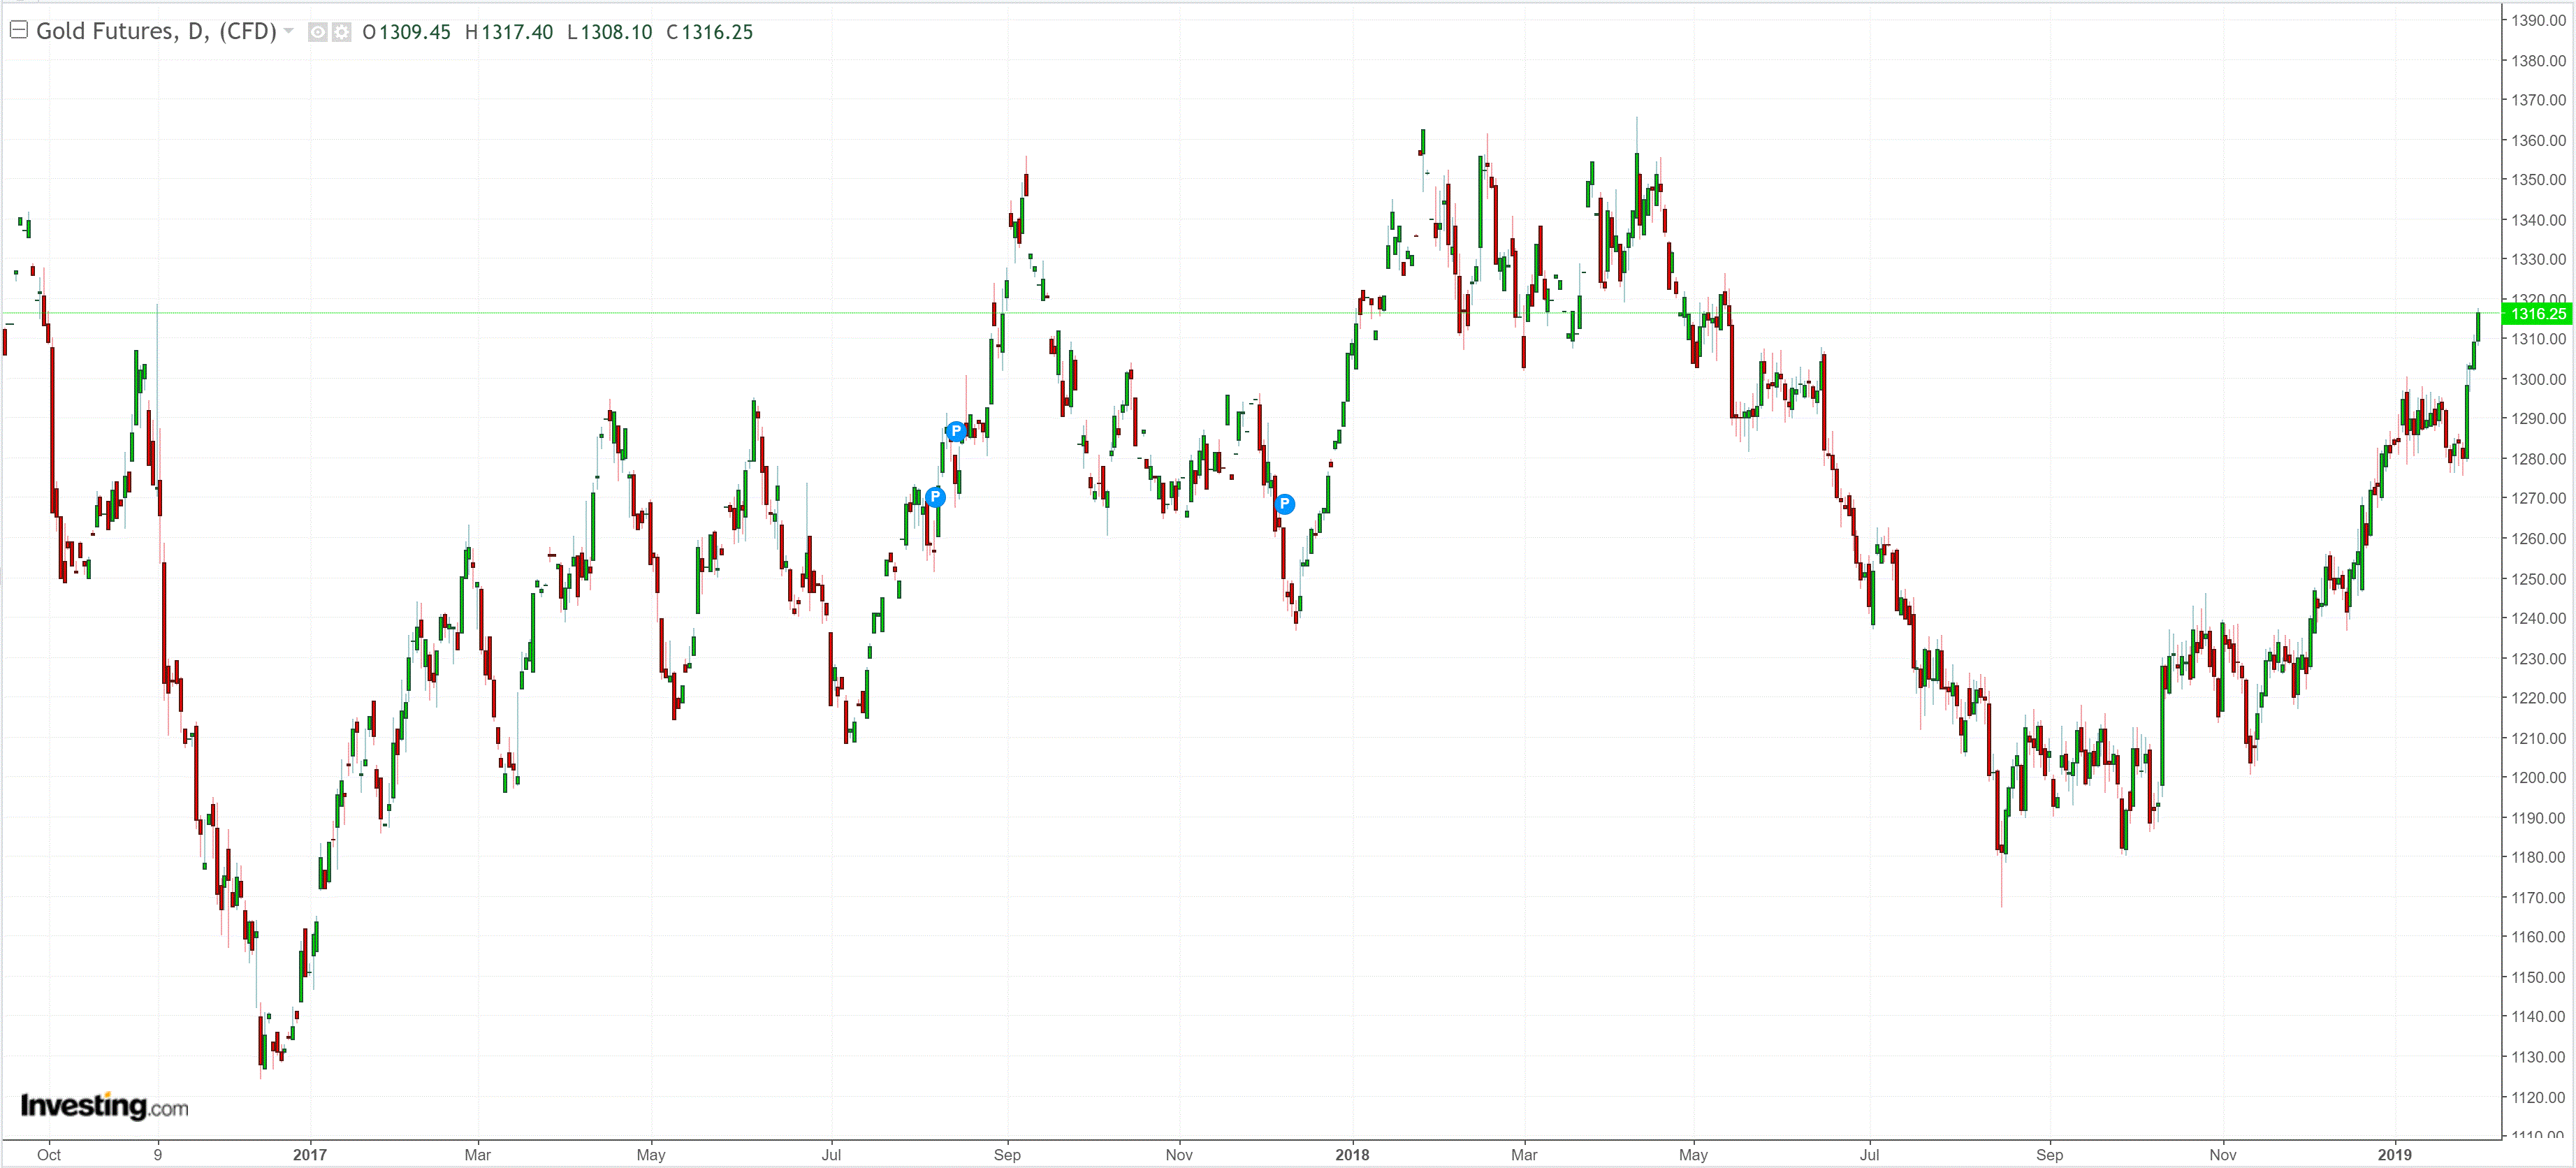
Task: Open dropdown arrow beside Gold Futures title
Action: pyautogui.click(x=289, y=31)
